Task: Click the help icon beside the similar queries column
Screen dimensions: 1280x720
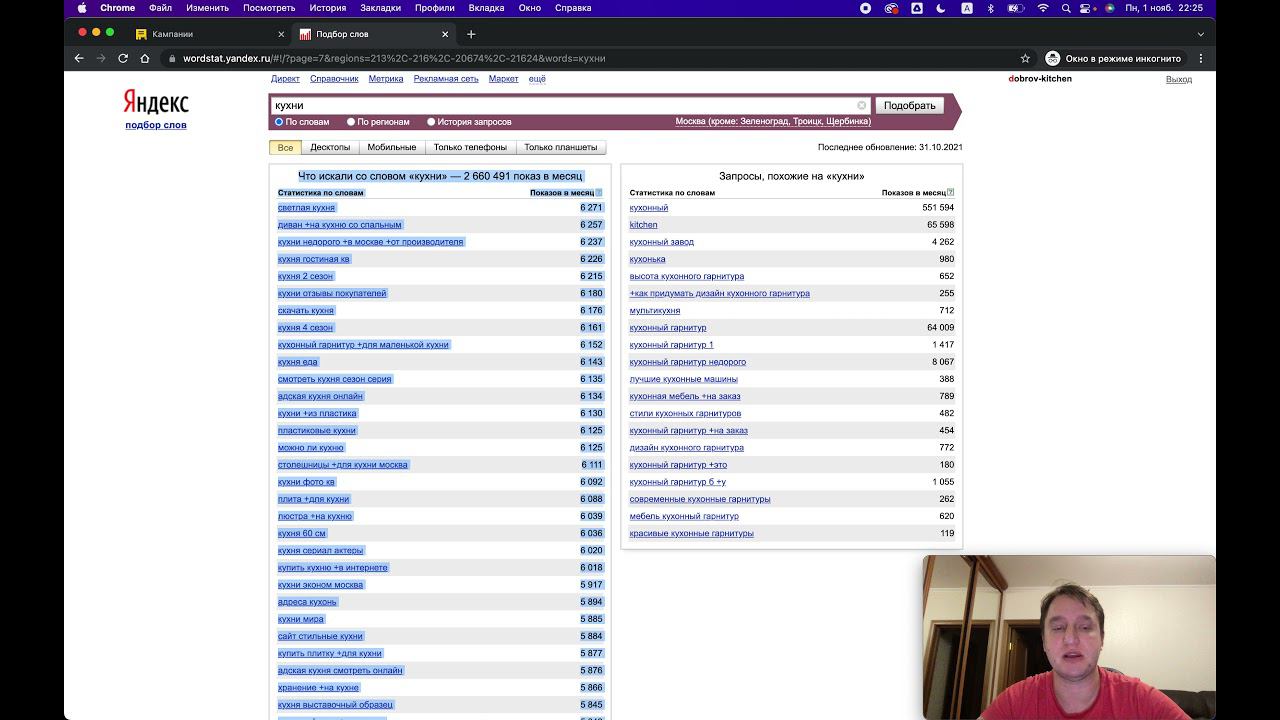Action: 950,192
